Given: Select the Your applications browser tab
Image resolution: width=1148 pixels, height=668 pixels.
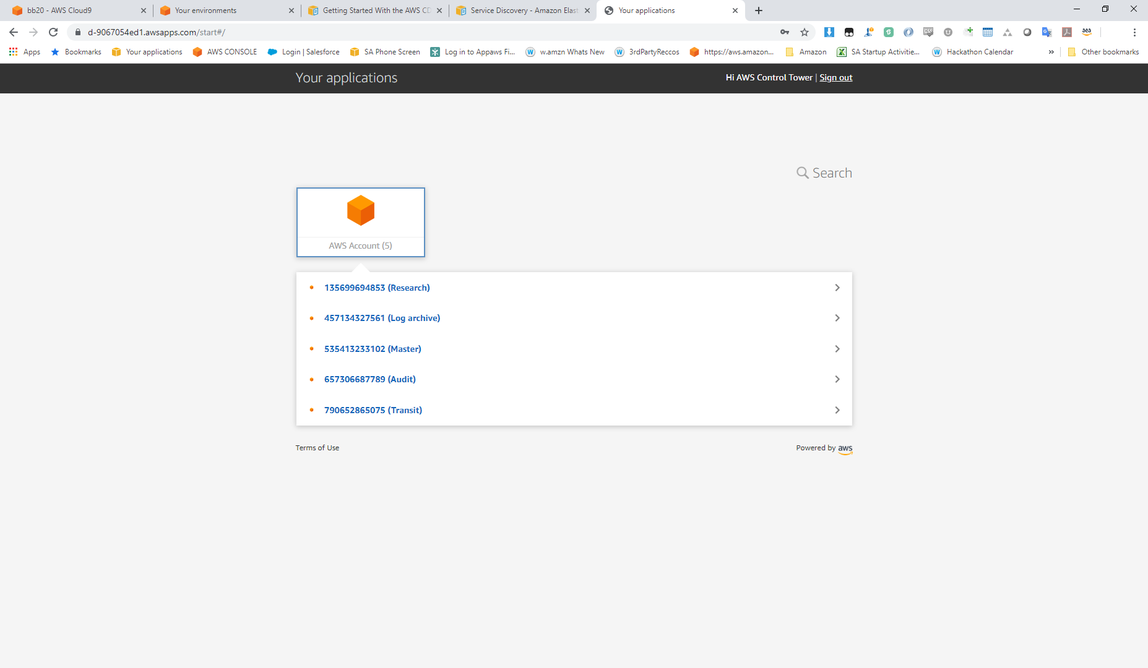Looking at the screenshot, I should pyautogui.click(x=671, y=10).
